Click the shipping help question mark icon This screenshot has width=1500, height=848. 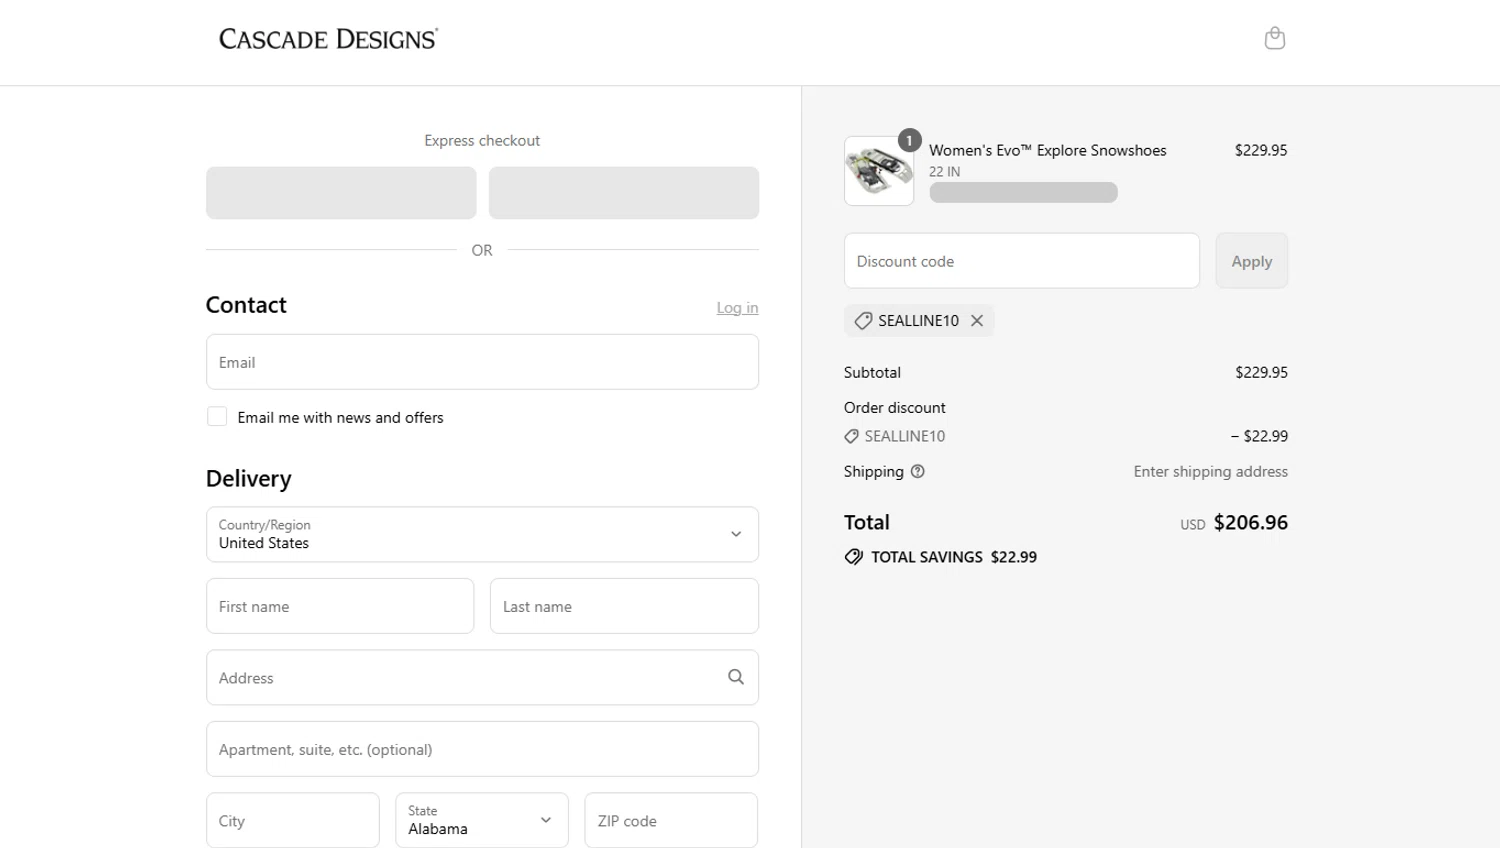(917, 471)
